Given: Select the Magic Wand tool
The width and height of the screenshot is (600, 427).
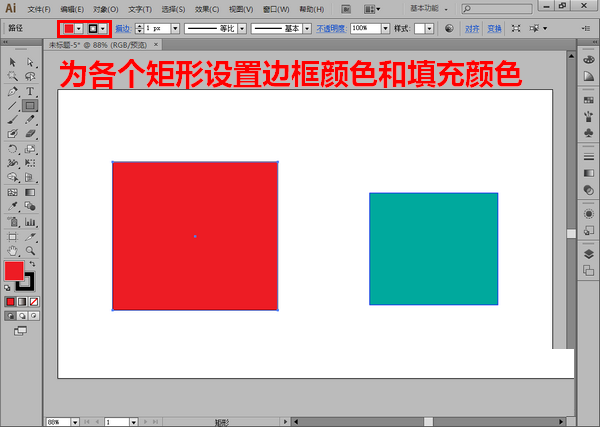Looking at the screenshot, I should tap(12, 76).
